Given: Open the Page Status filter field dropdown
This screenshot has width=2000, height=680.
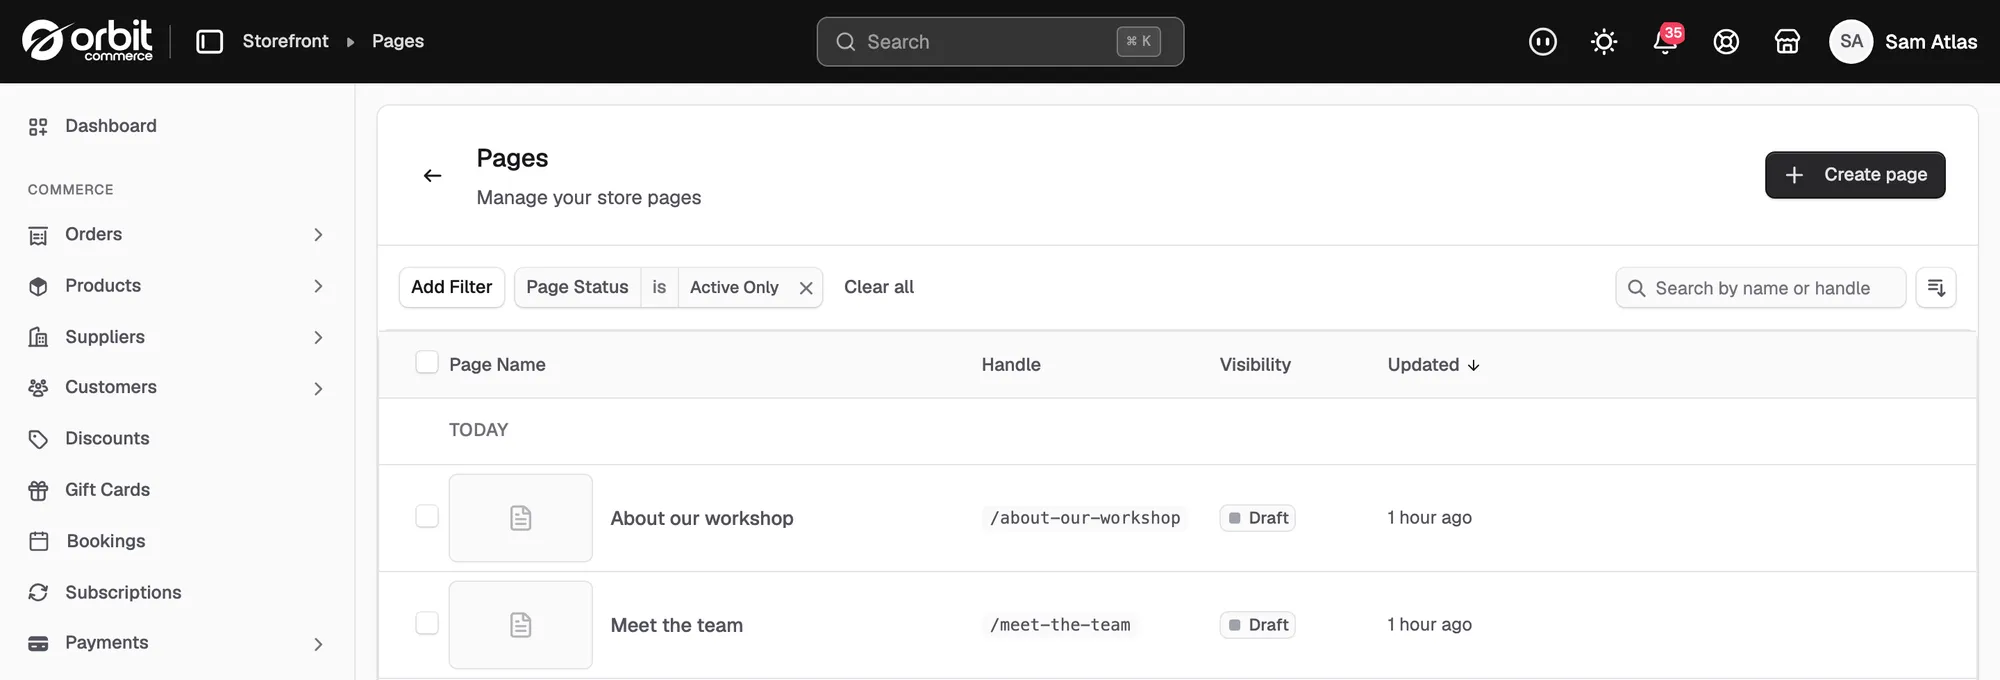Looking at the screenshot, I should click(577, 288).
